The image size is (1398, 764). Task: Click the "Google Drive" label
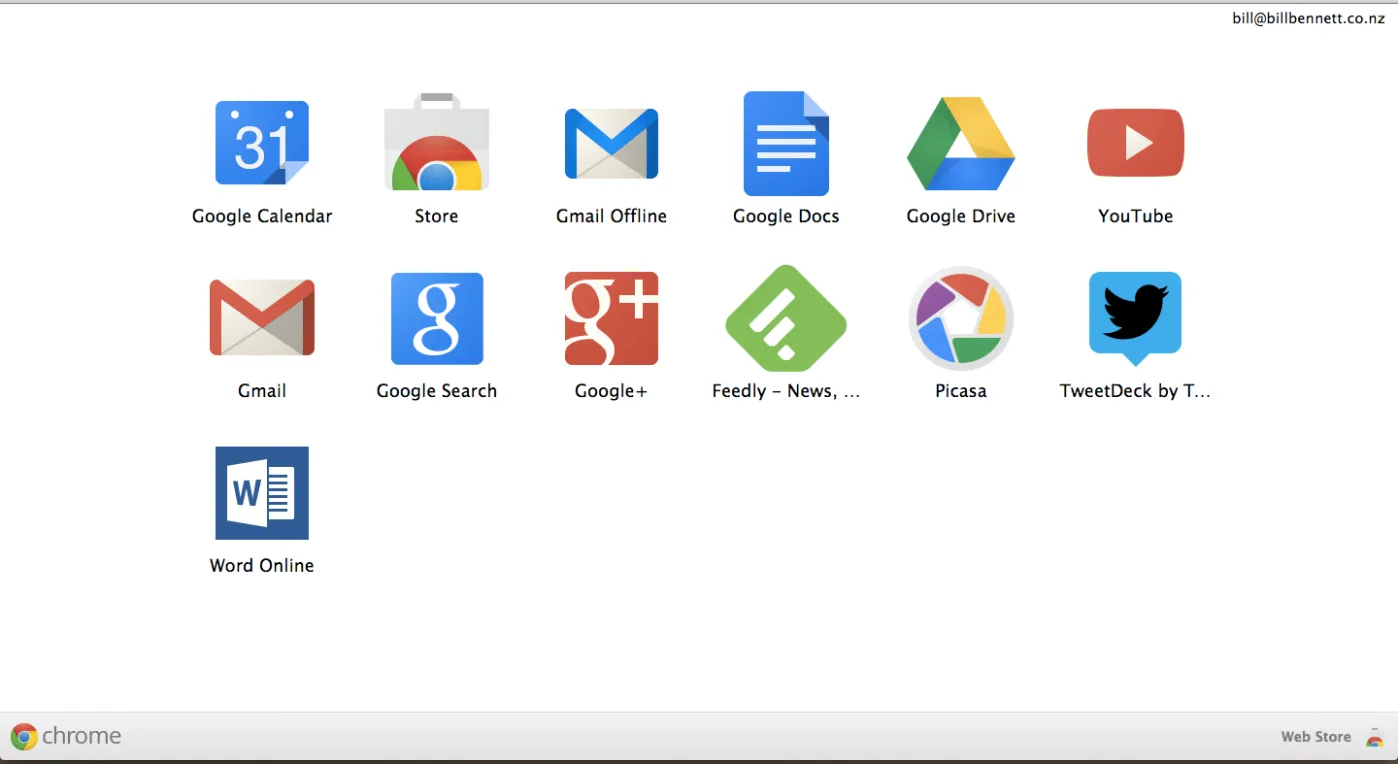click(x=961, y=216)
